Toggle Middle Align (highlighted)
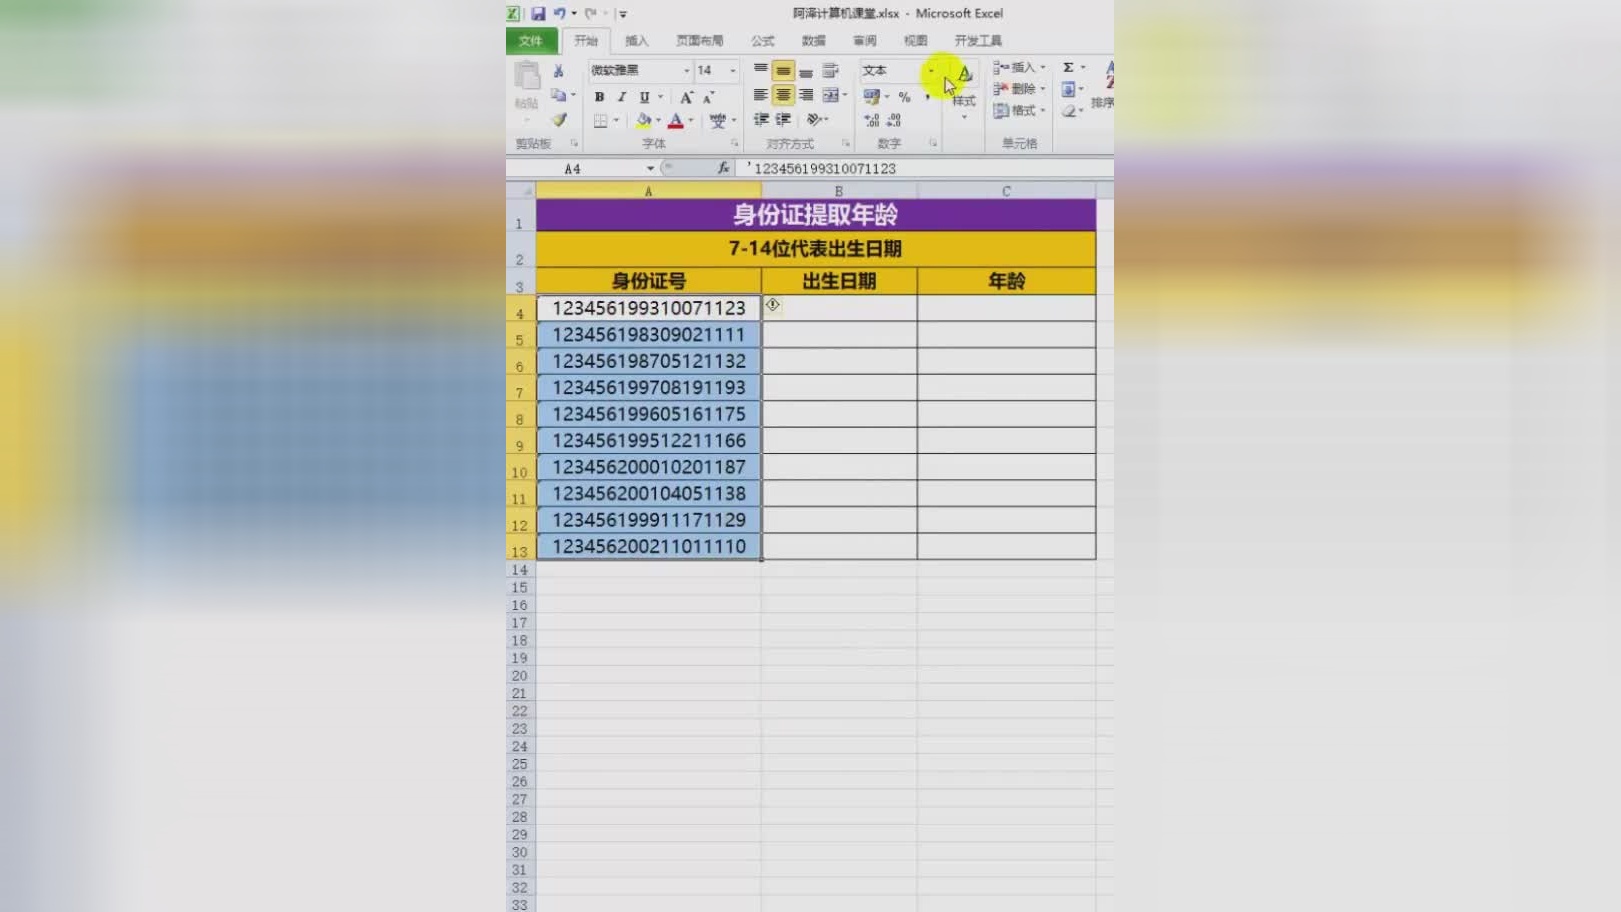The width and height of the screenshot is (1621, 912). 783,70
